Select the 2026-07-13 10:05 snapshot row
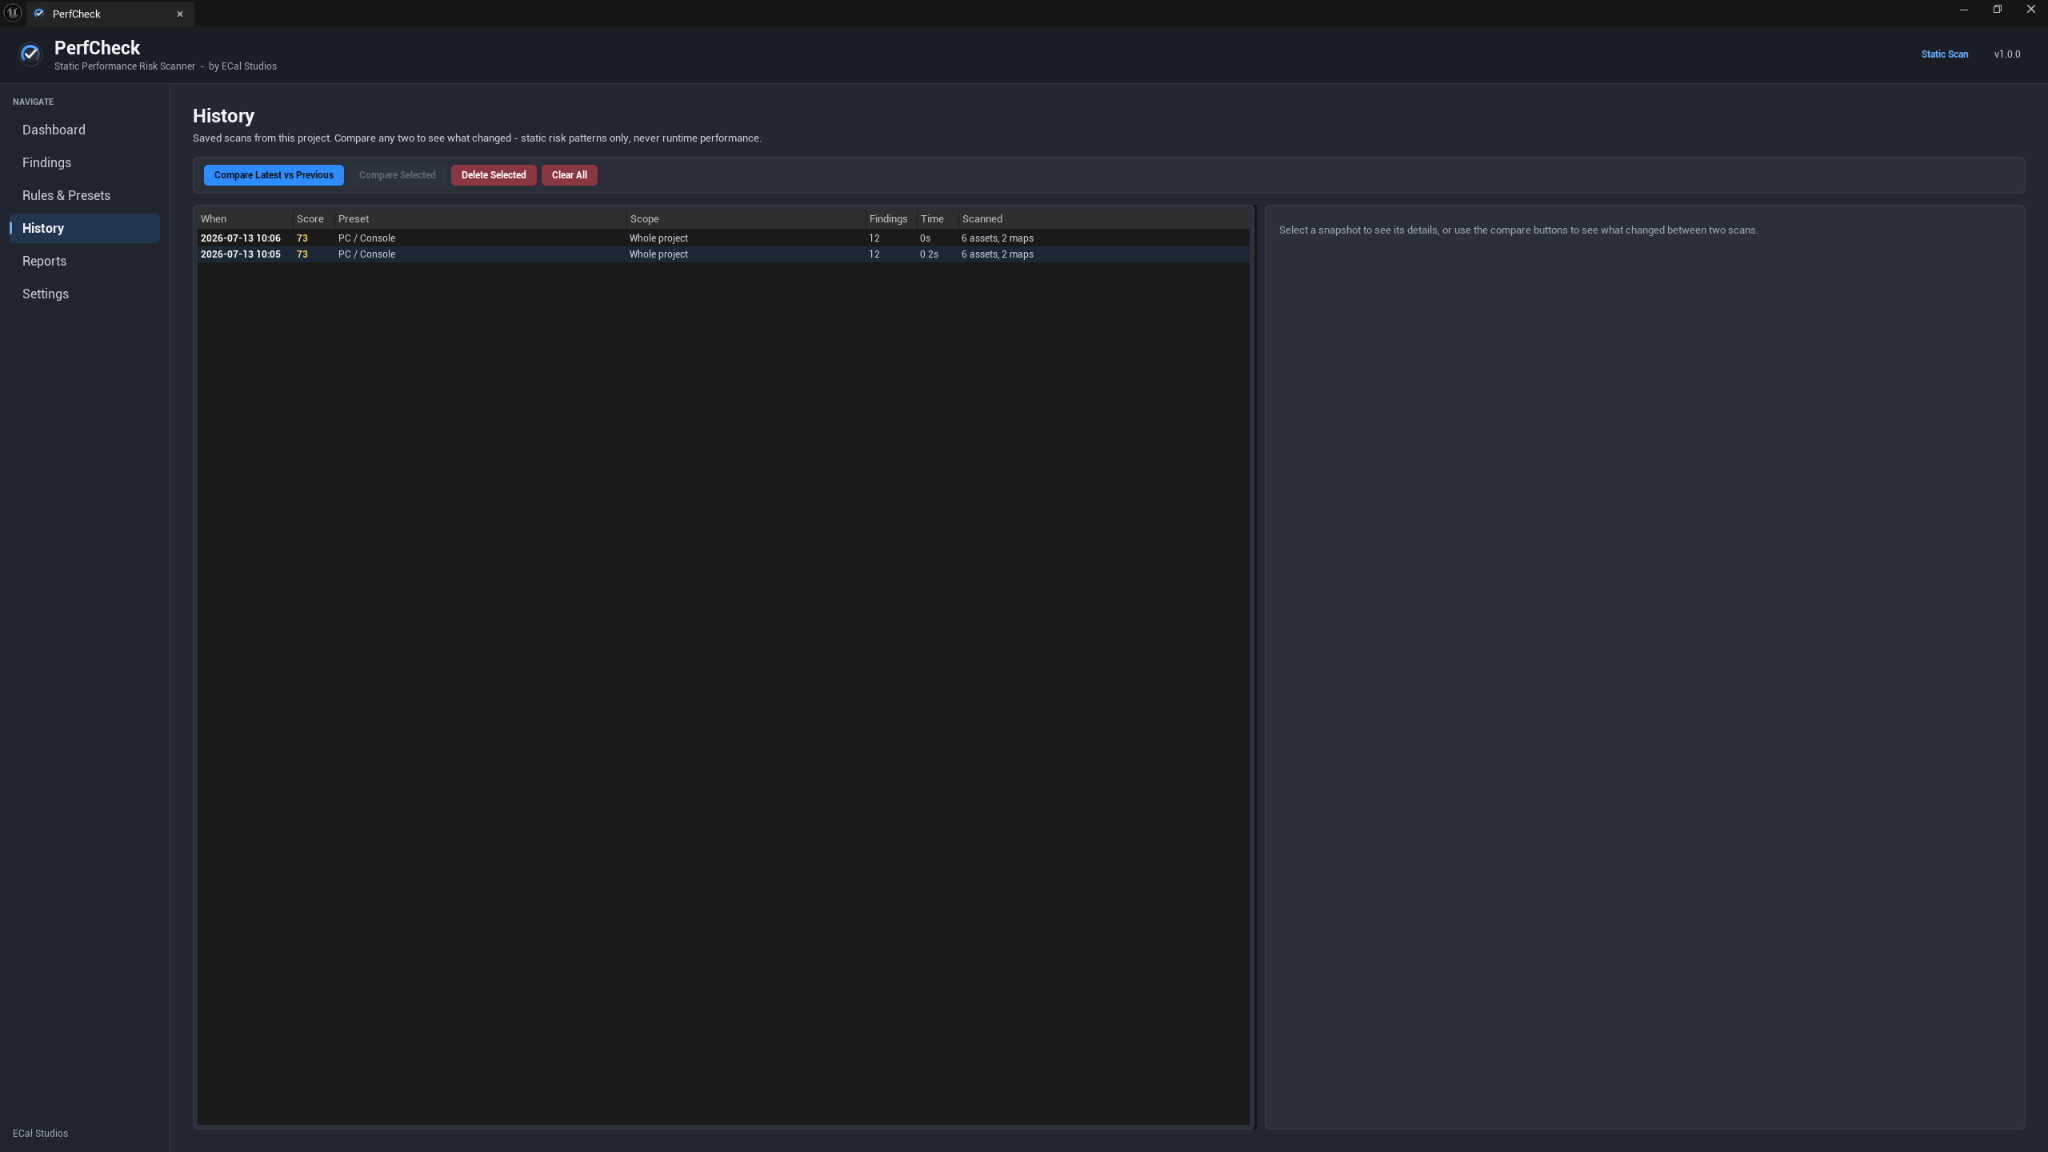 click(723, 254)
